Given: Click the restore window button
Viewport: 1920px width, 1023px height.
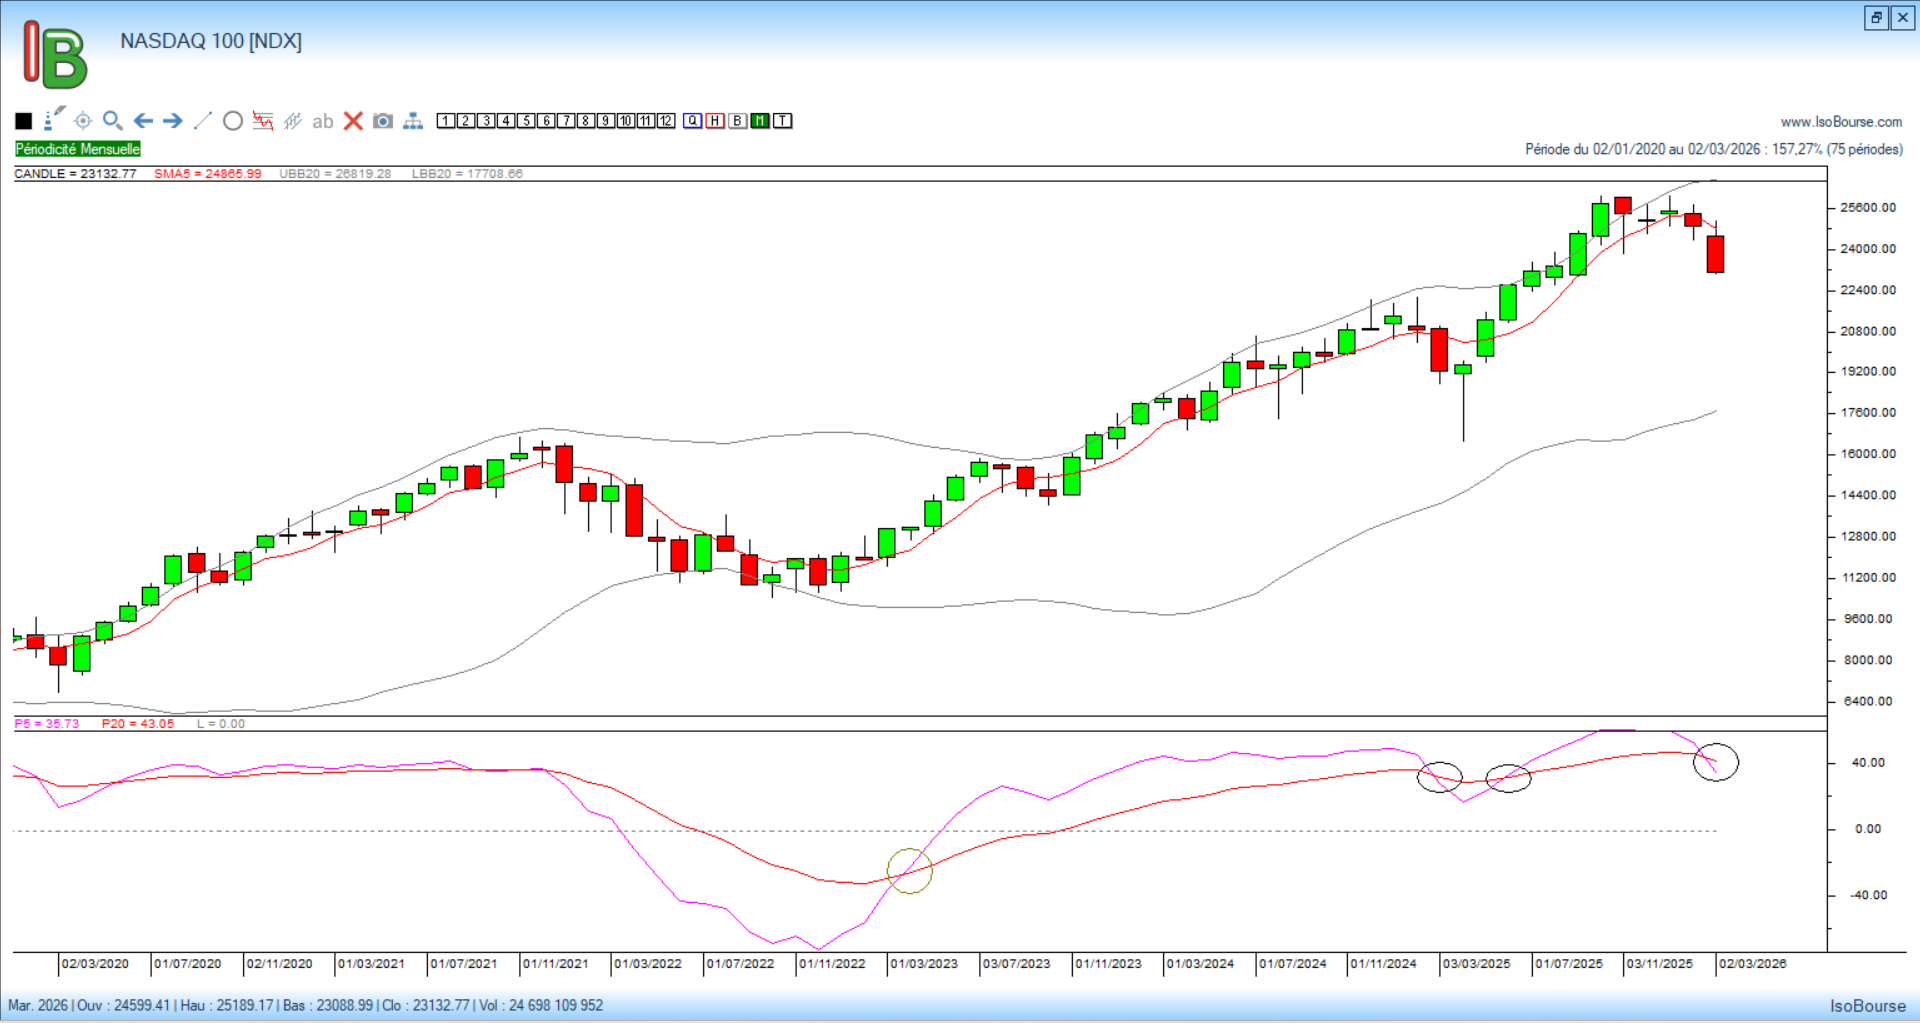Looking at the screenshot, I should [x=1876, y=18].
